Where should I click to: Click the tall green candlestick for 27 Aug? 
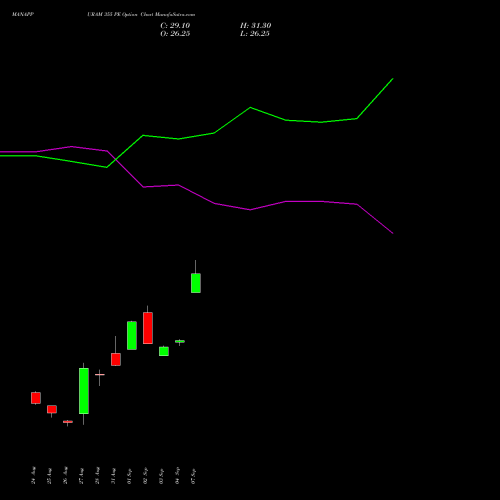[x=84, y=391]
